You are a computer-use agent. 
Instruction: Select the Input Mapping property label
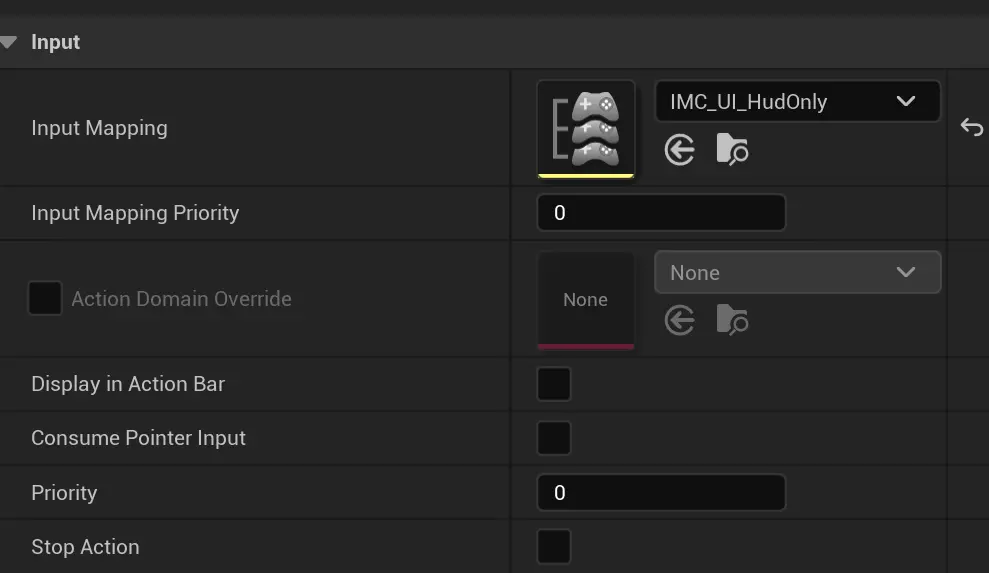pyautogui.click(x=99, y=128)
